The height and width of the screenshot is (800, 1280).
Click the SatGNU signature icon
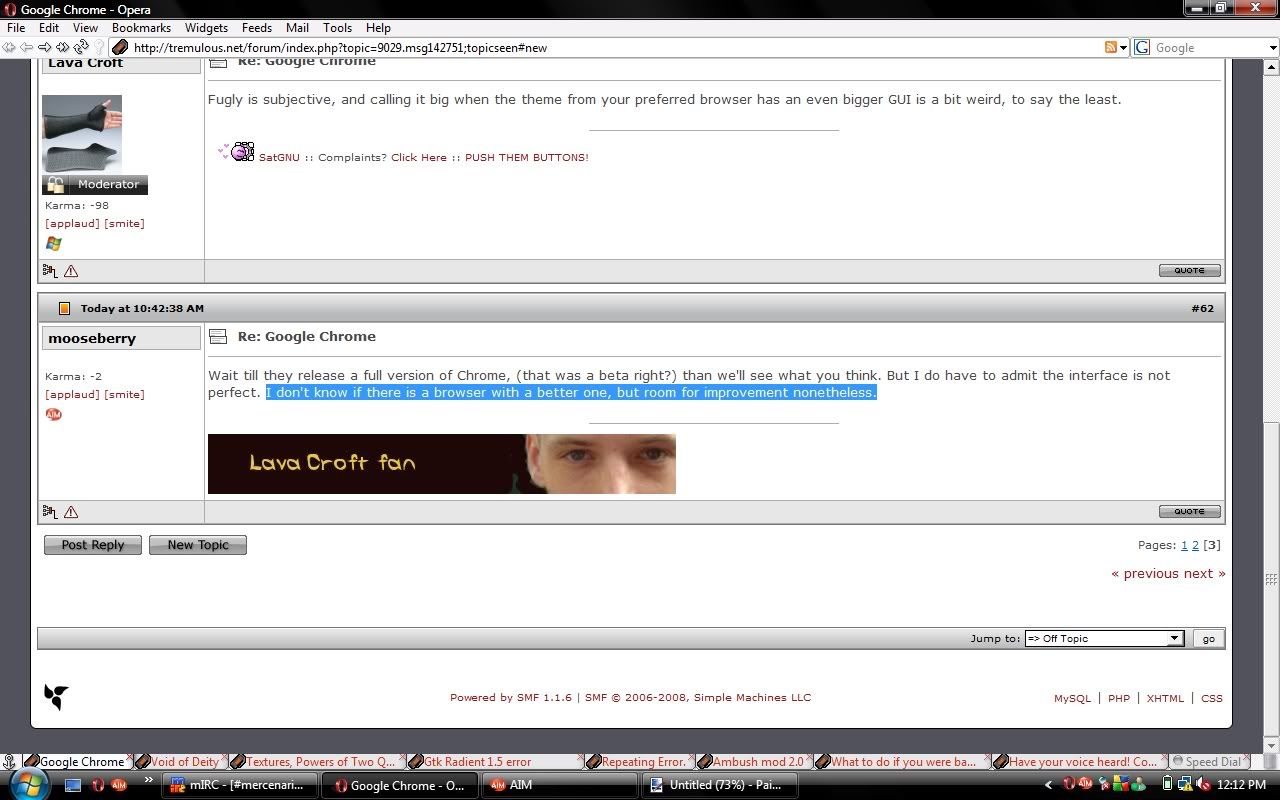[237, 152]
